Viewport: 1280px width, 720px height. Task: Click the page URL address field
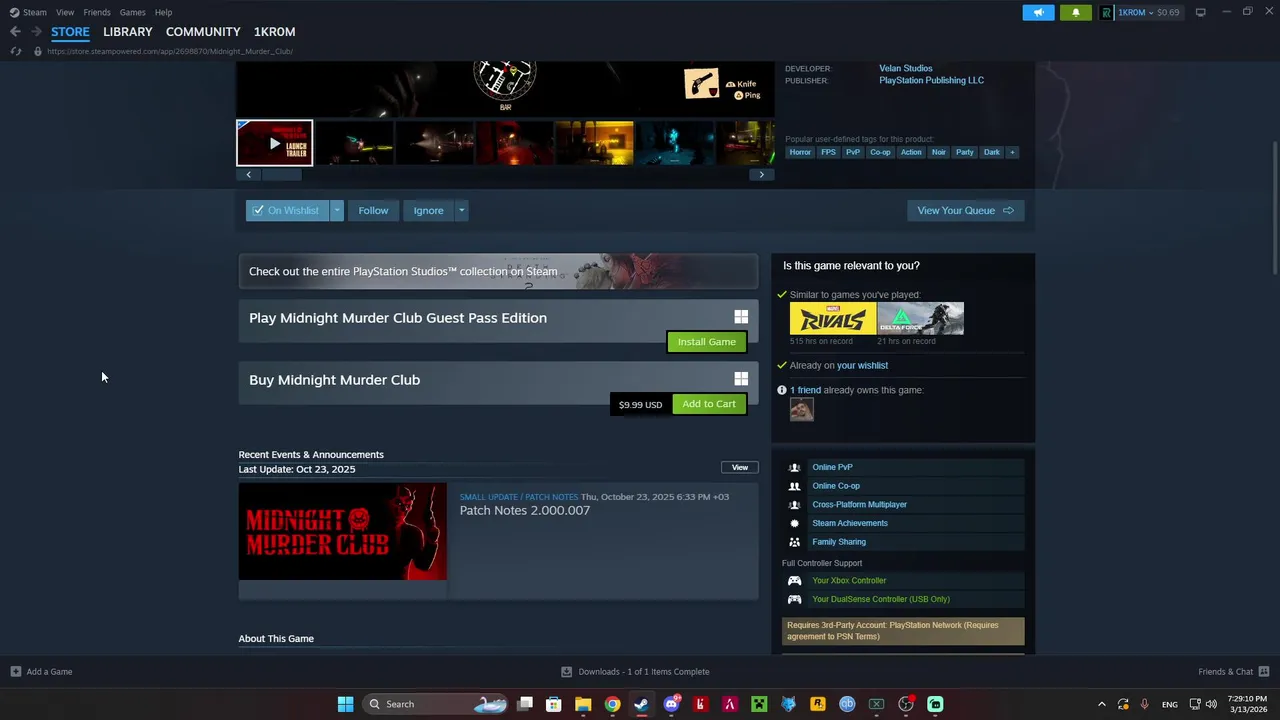coord(170,51)
